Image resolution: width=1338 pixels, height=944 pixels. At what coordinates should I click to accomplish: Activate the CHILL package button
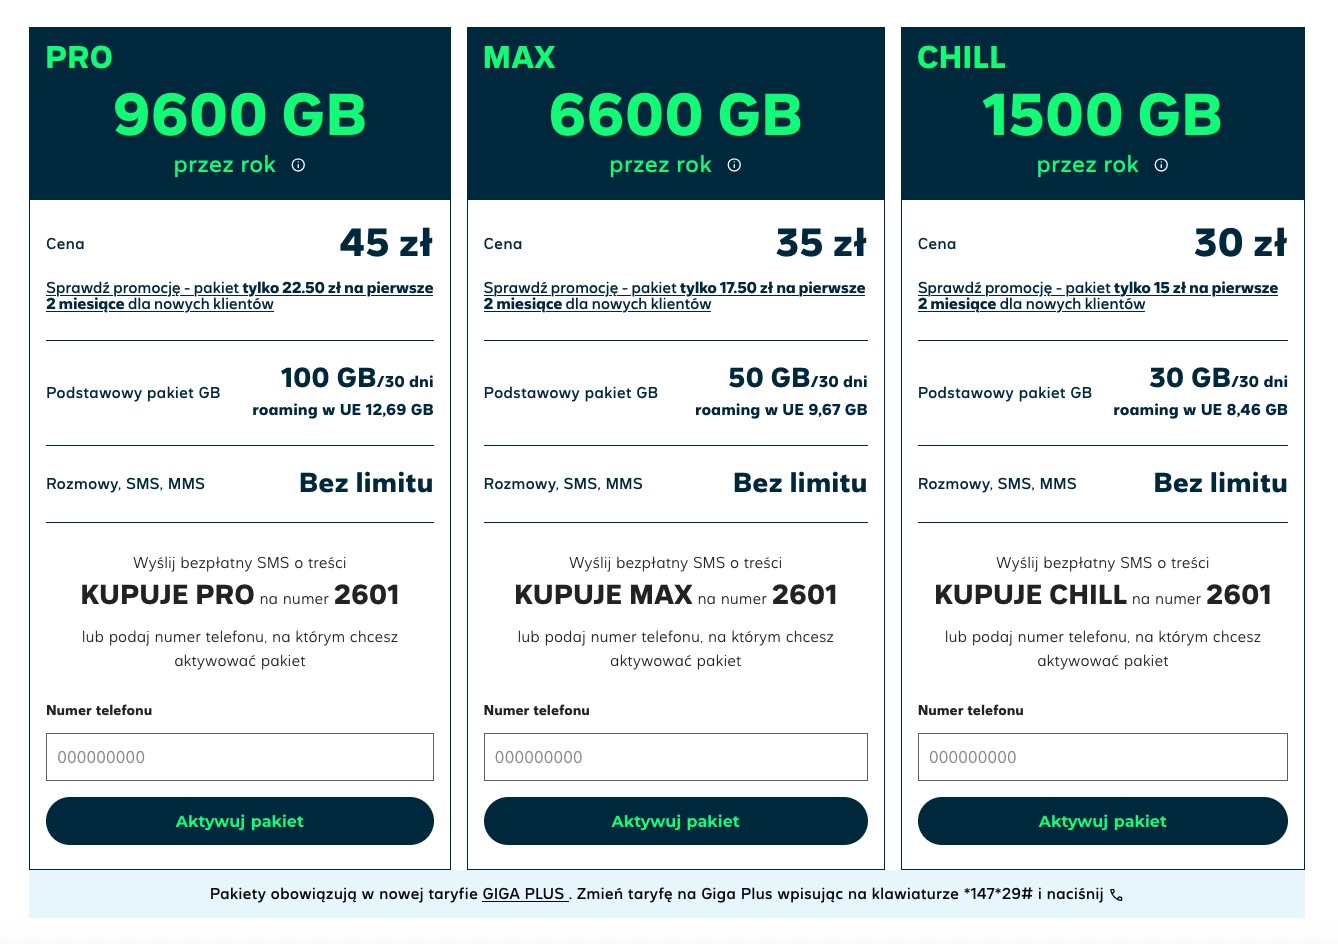[1103, 821]
